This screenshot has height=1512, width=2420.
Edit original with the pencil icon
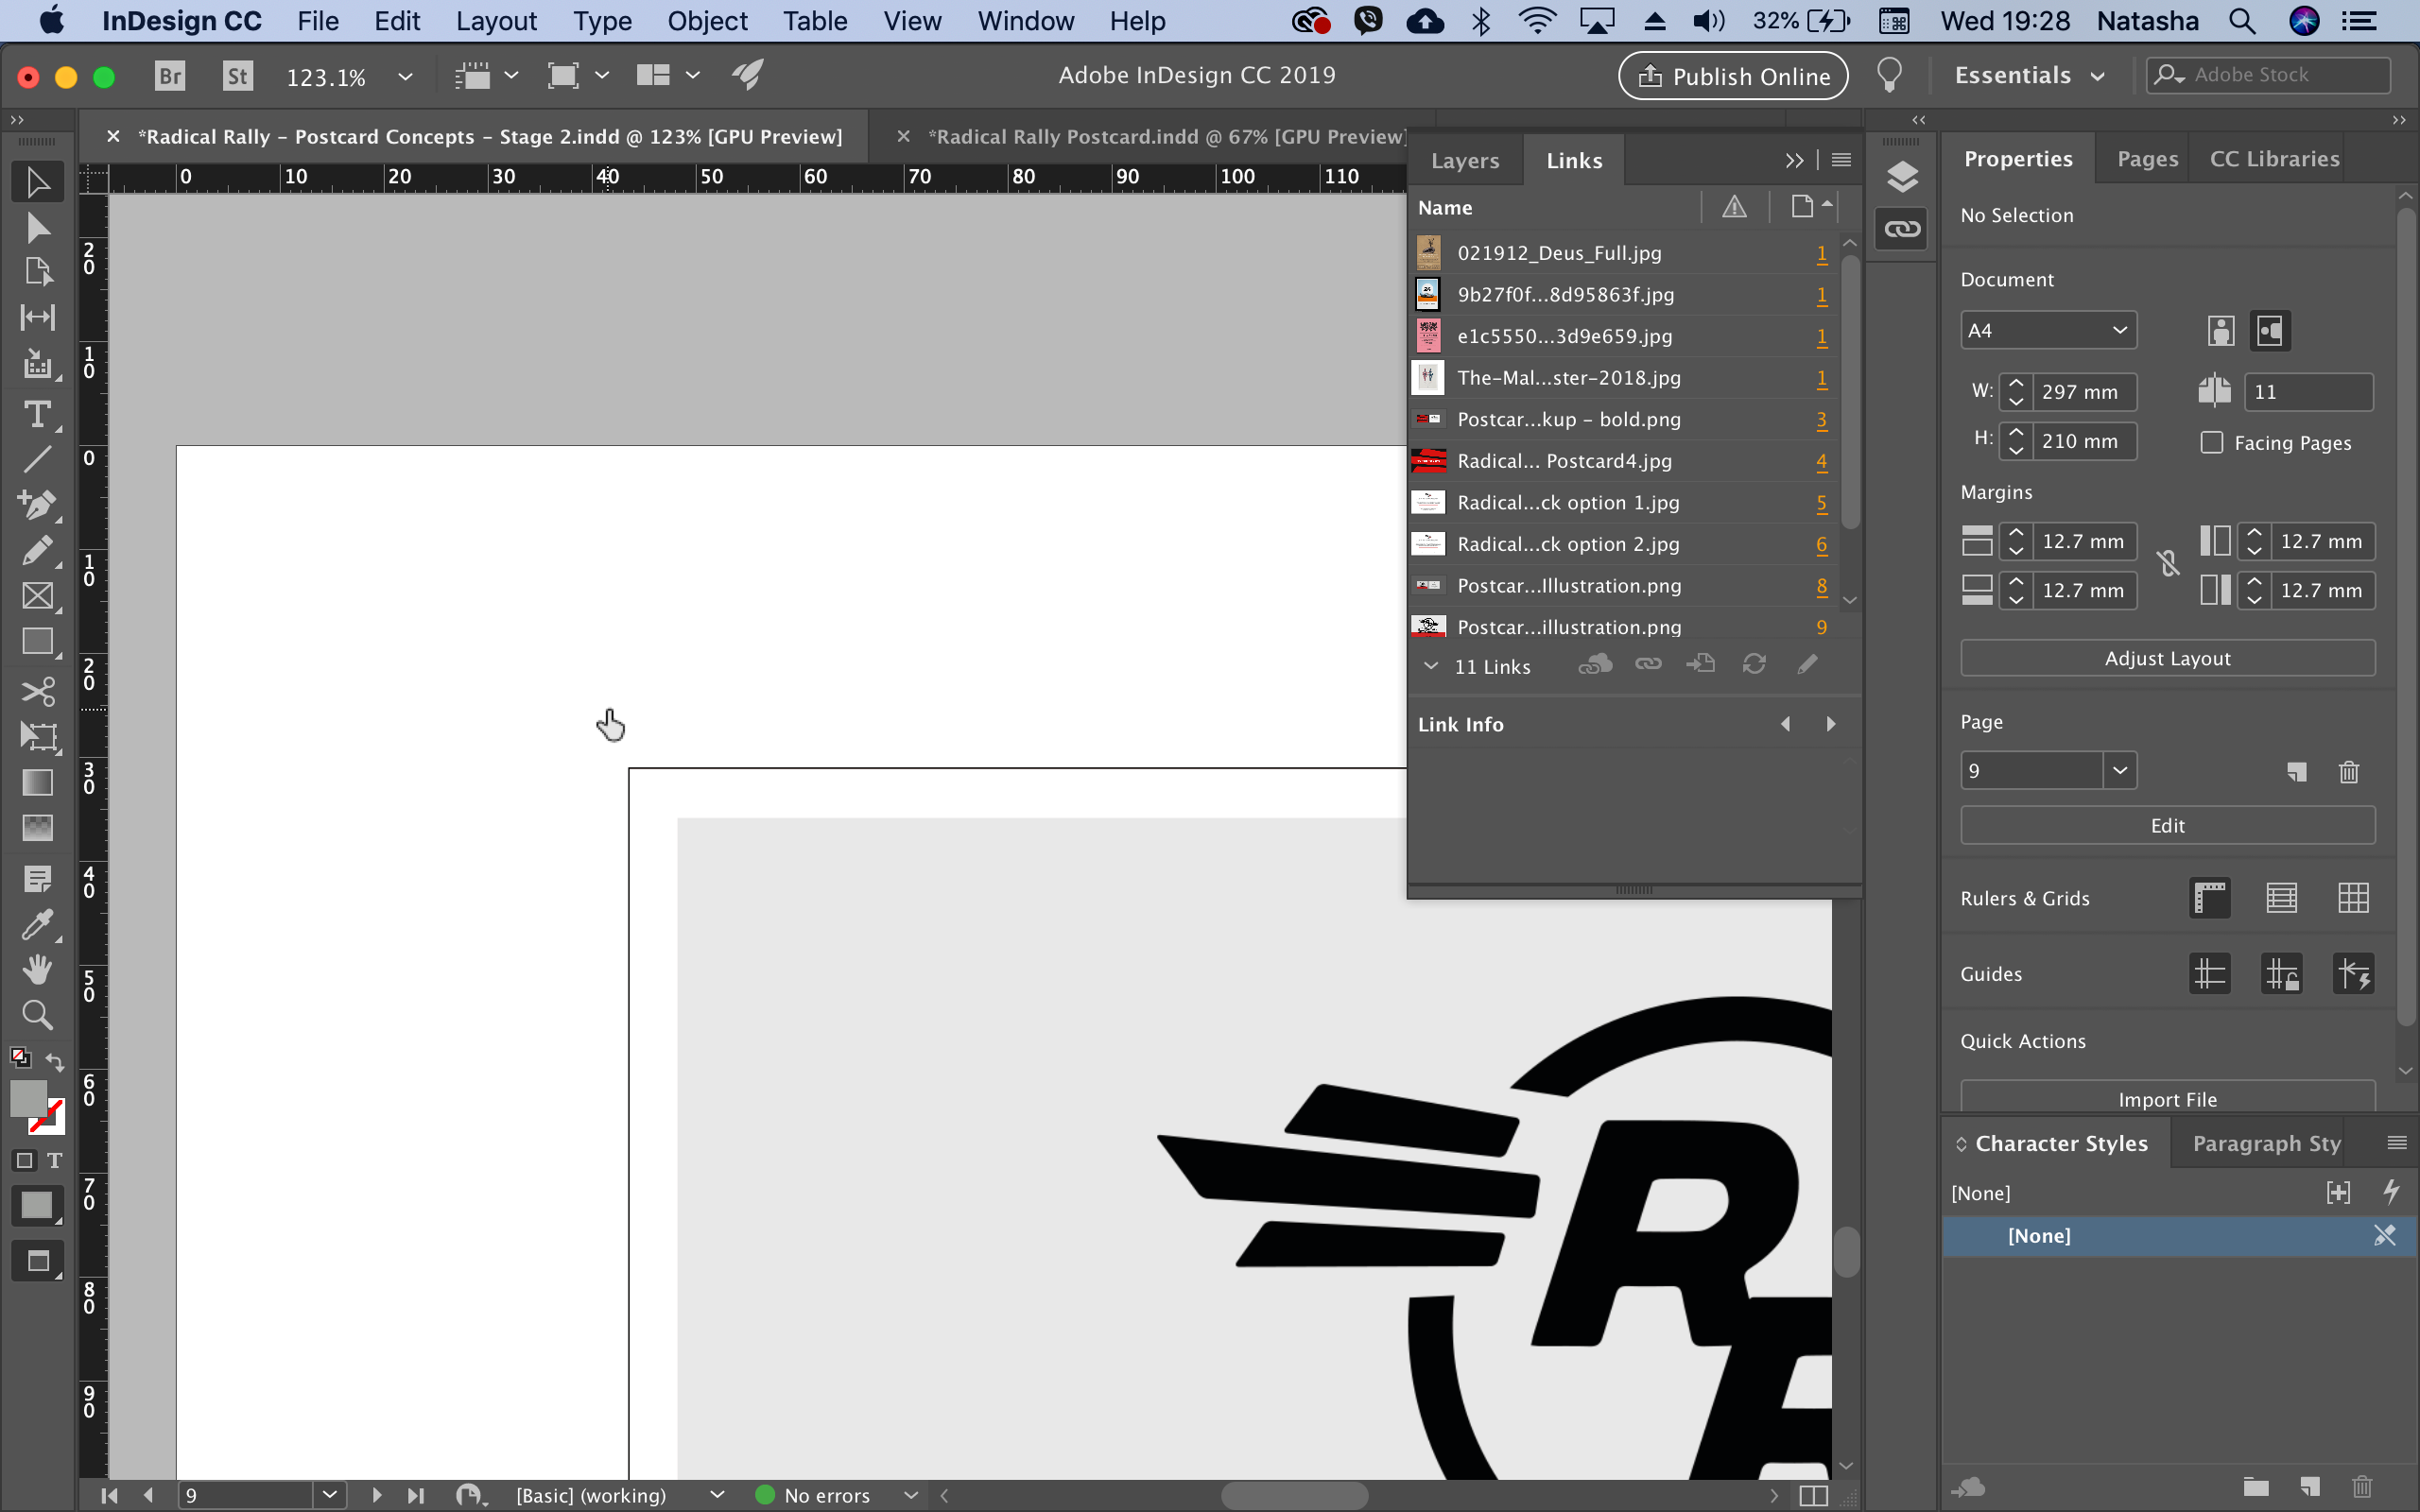click(1807, 664)
